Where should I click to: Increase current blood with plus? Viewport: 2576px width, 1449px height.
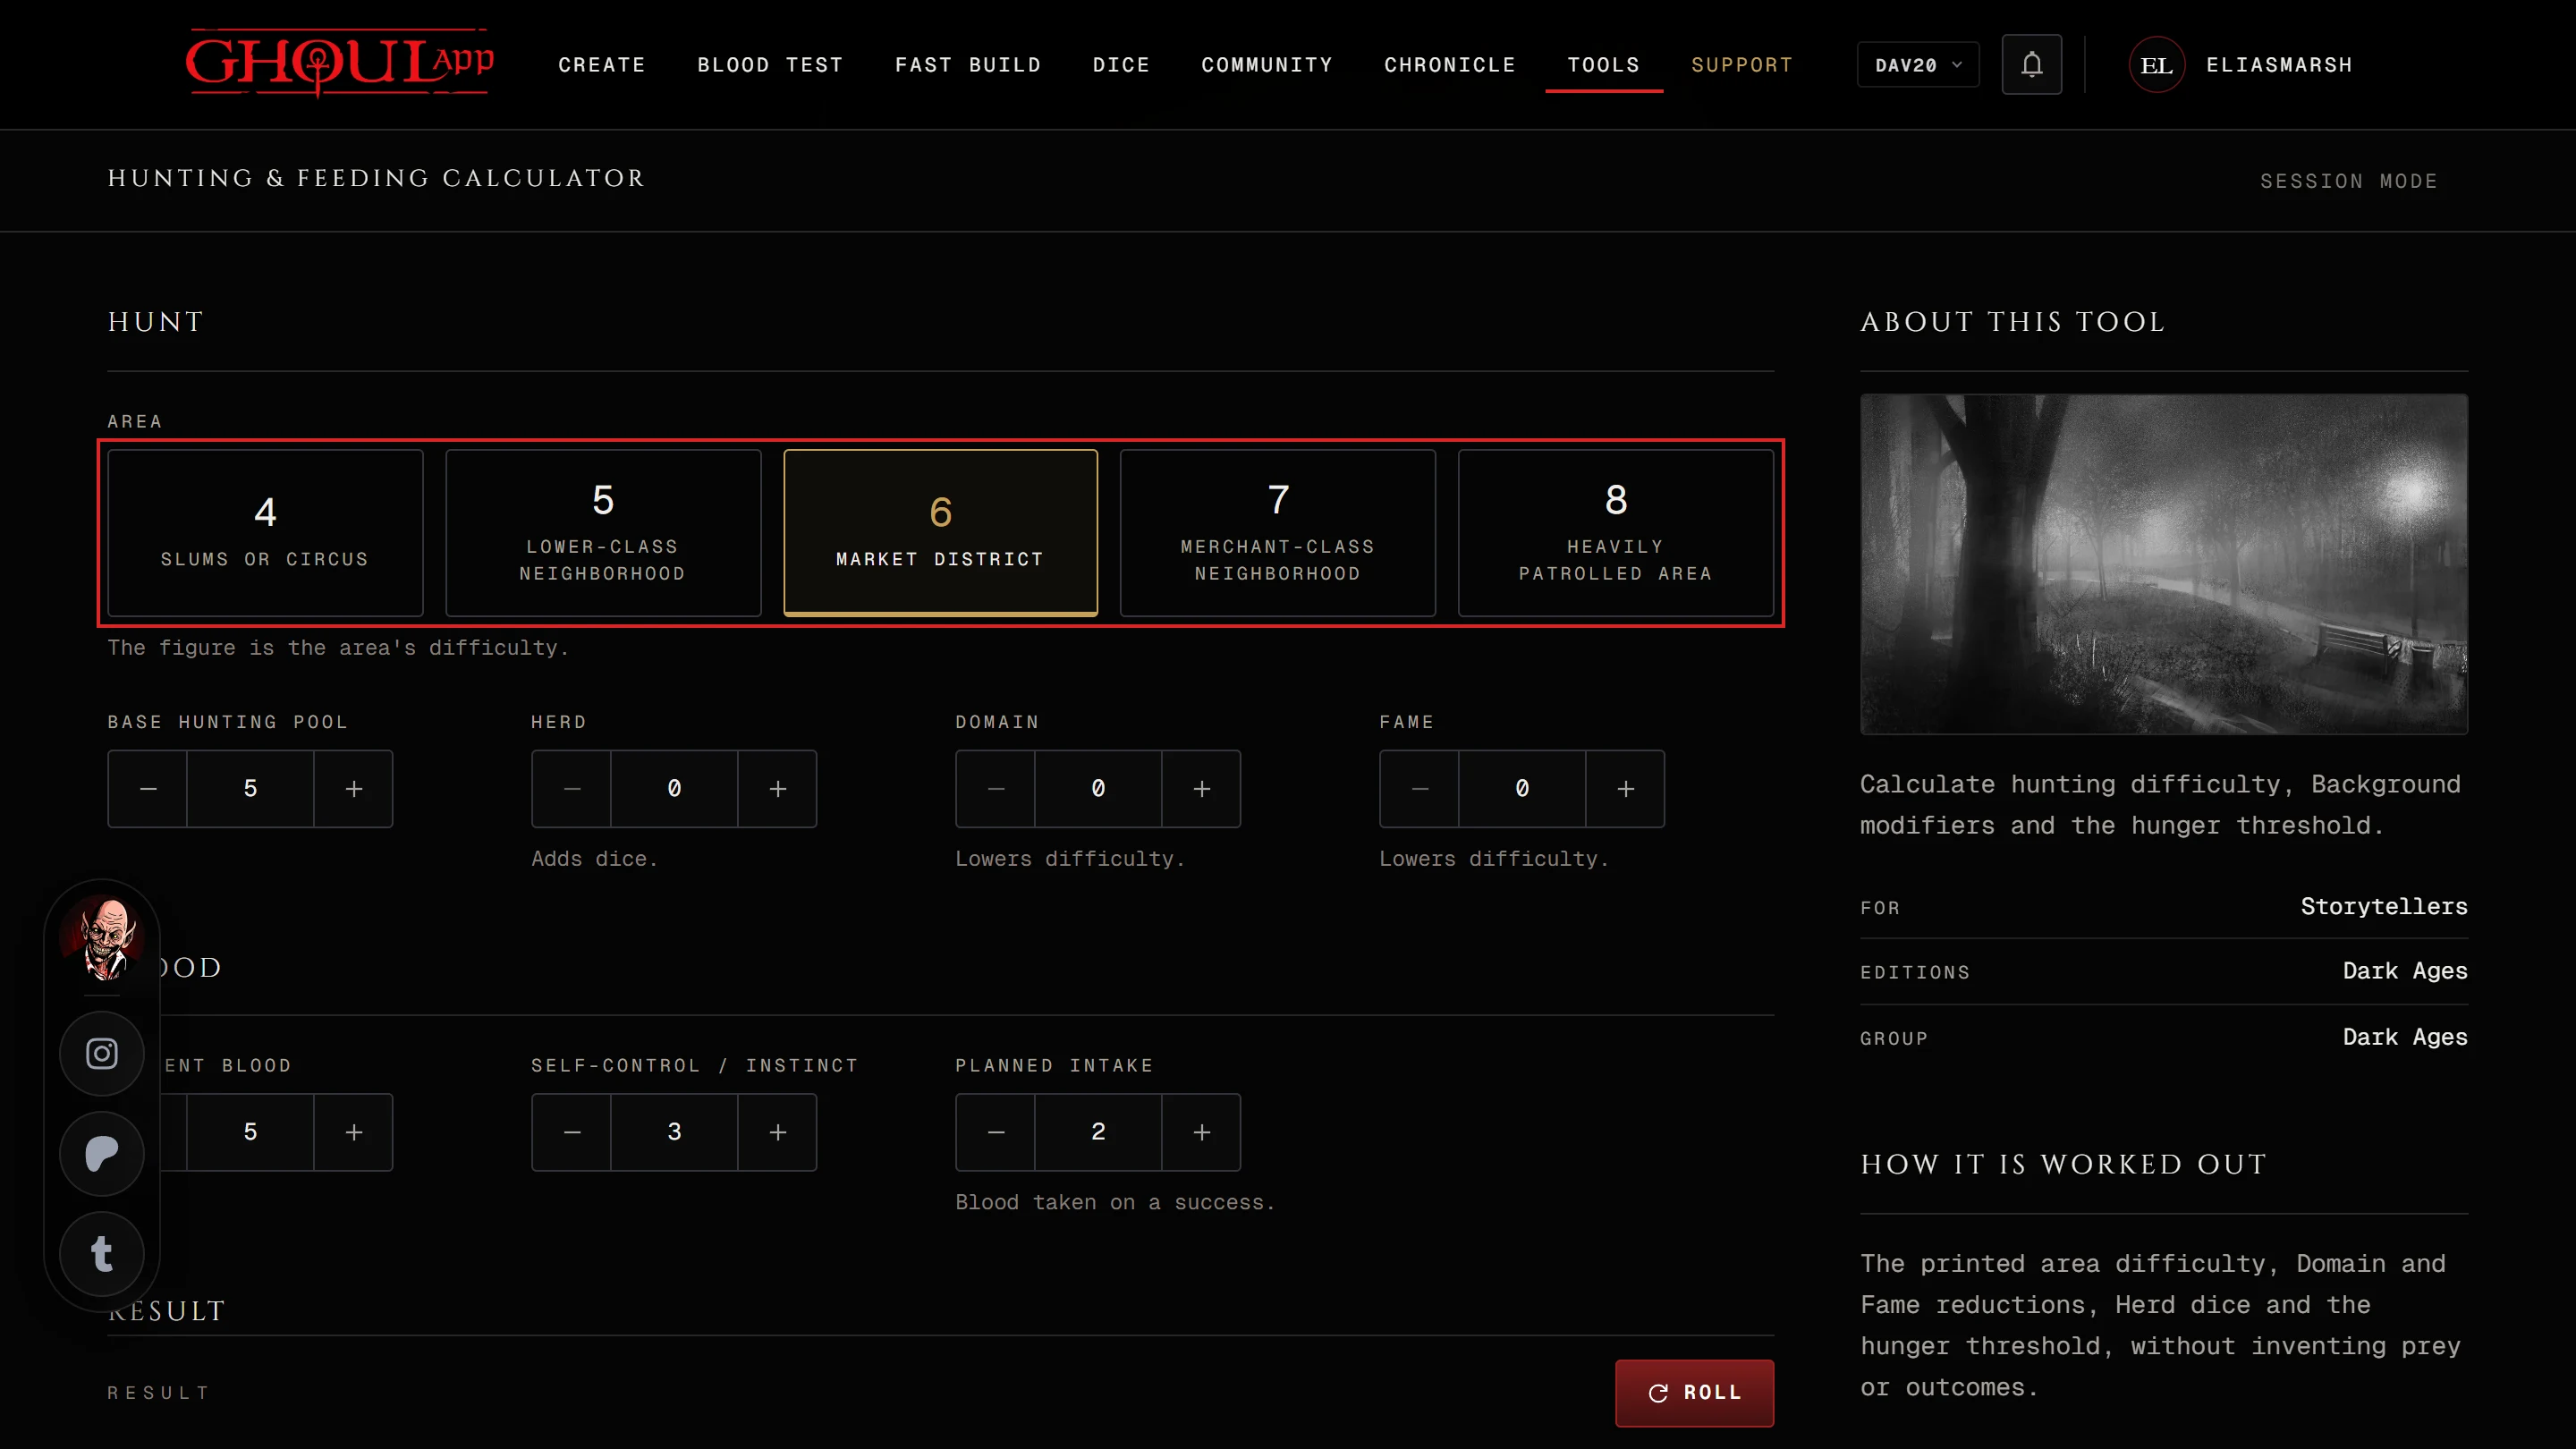pos(353,1132)
